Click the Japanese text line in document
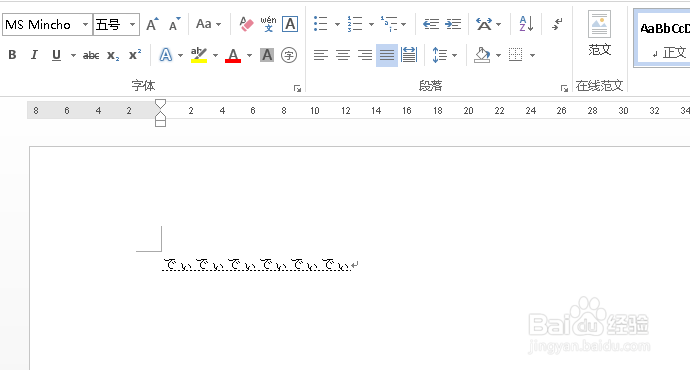The height and width of the screenshot is (370, 690). [x=257, y=264]
